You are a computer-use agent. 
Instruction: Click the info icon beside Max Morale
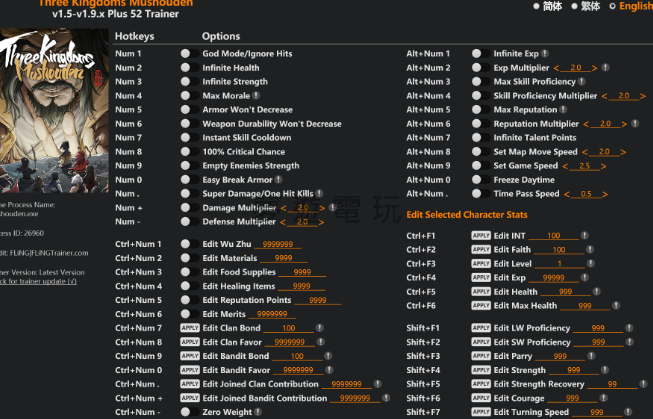point(256,95)
